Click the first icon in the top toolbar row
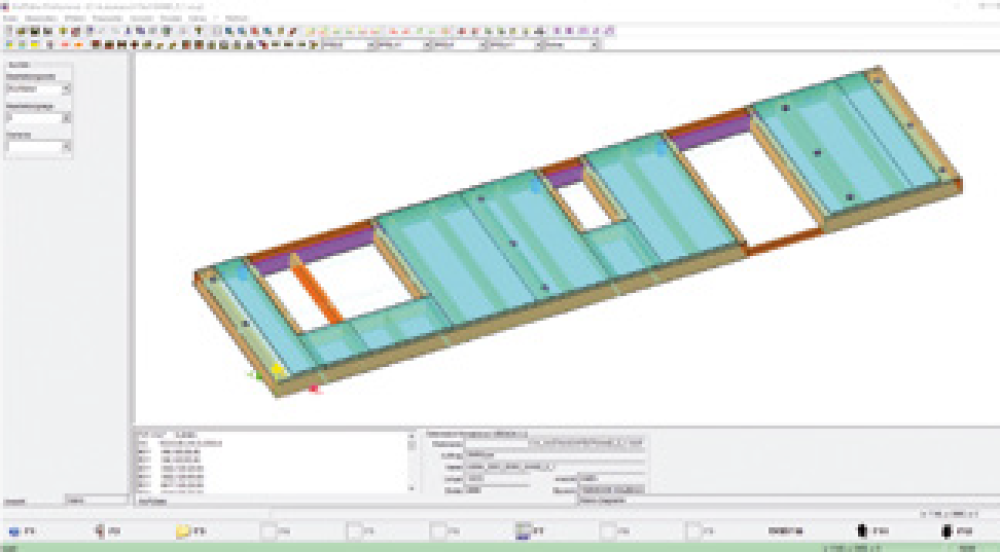This screenshot has height=552, width=1000. coord(9,30)
